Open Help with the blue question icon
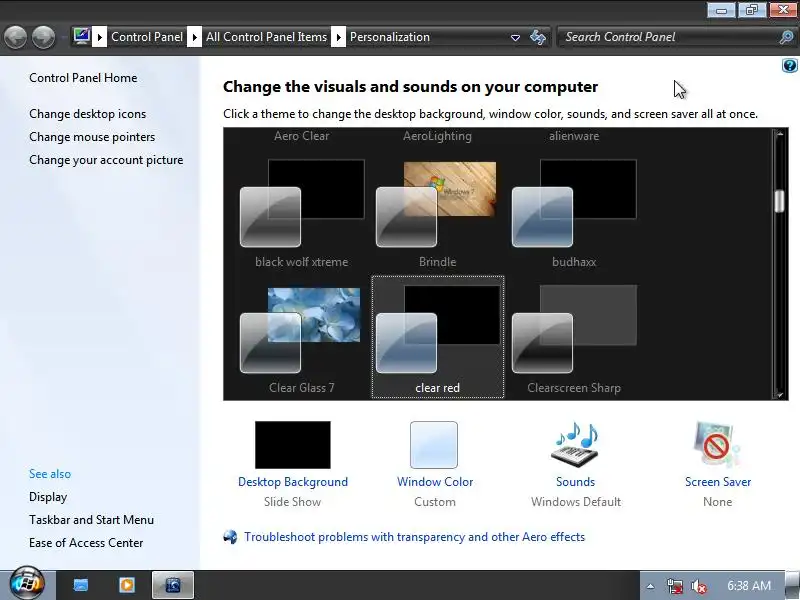The height and width of the screenshot is (600, 800). [789, 65]
